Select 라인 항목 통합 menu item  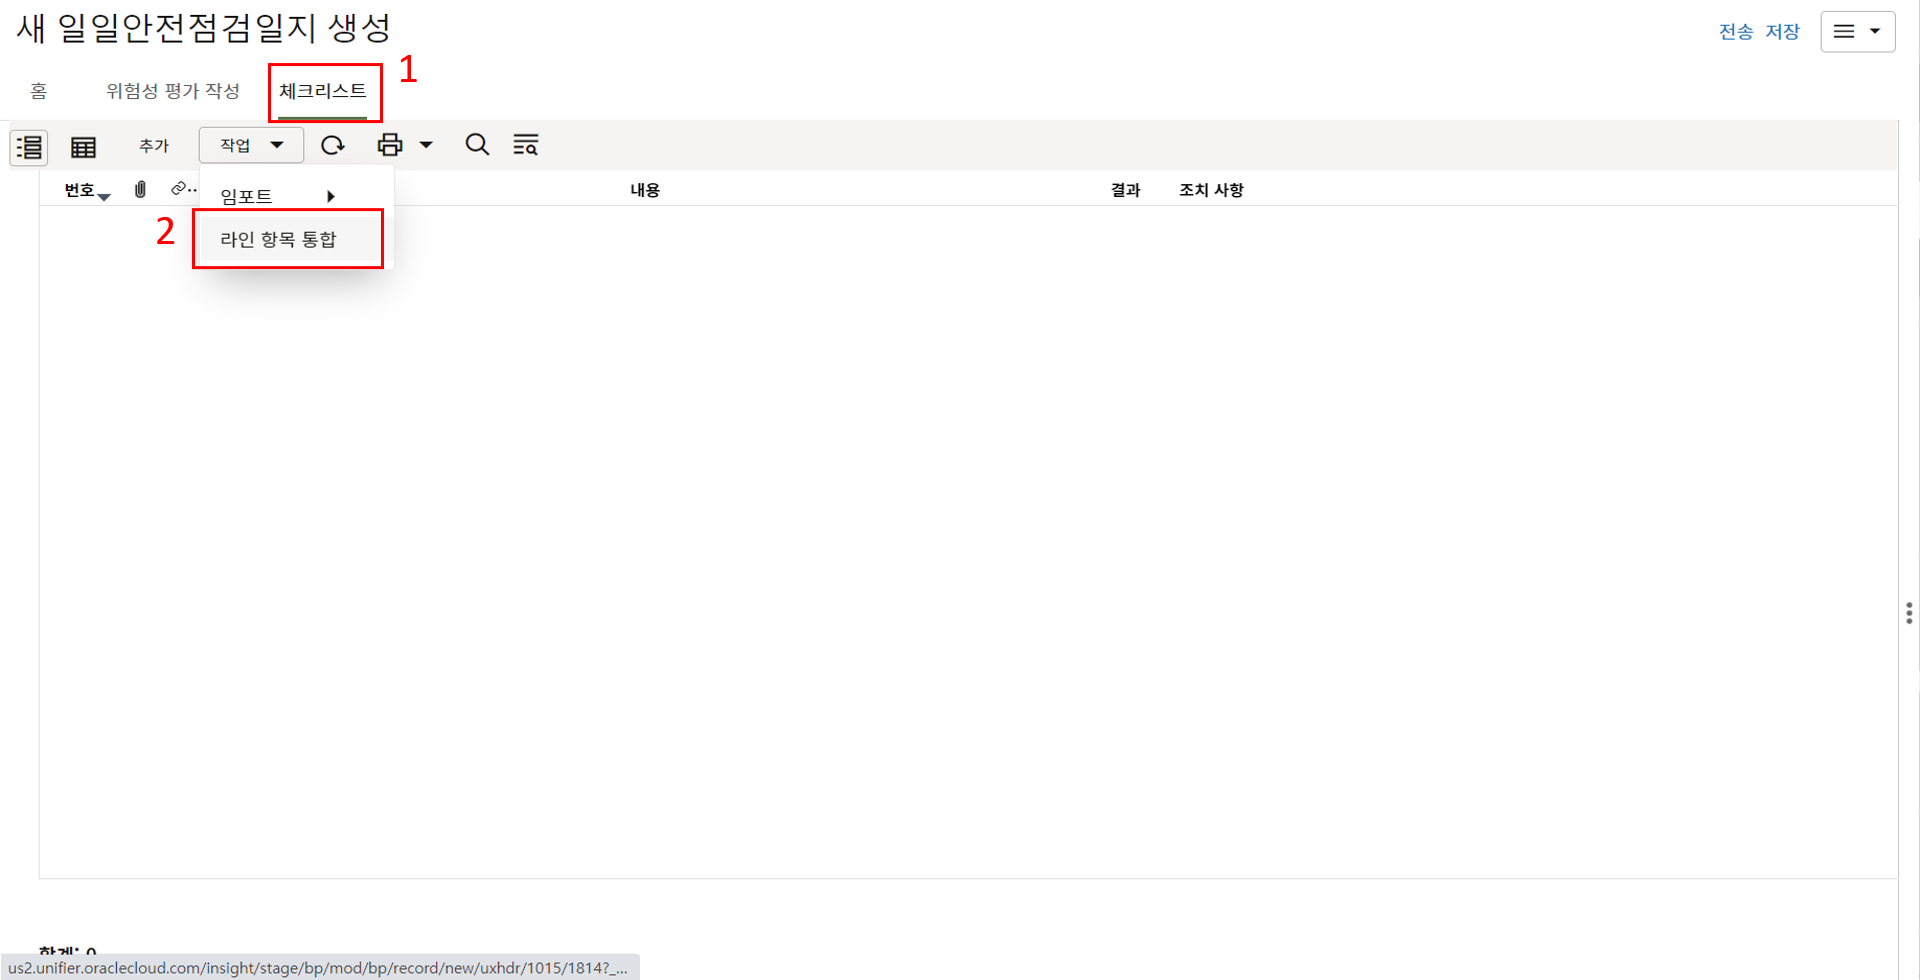tap(279, 239)
